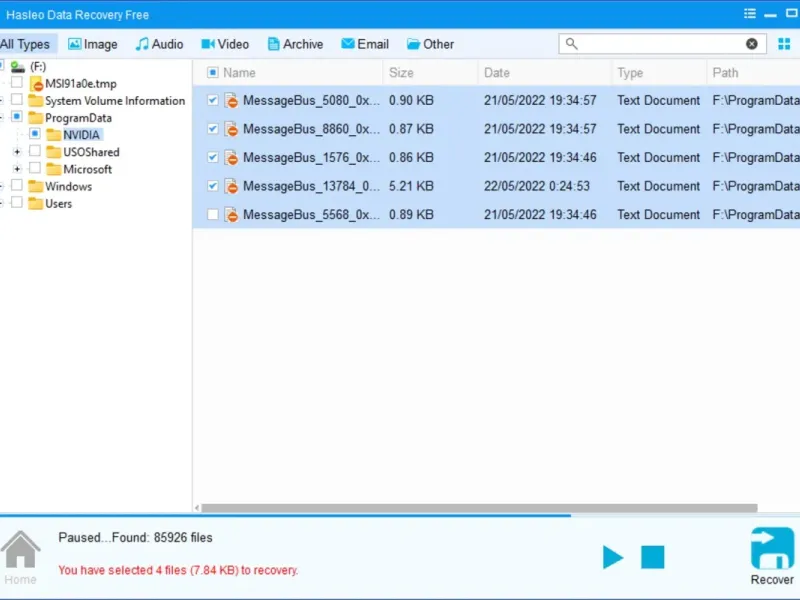Resume the scan with play button
Image resolution: width=800 pixels, height=600 pixels.
coord(612,557)
